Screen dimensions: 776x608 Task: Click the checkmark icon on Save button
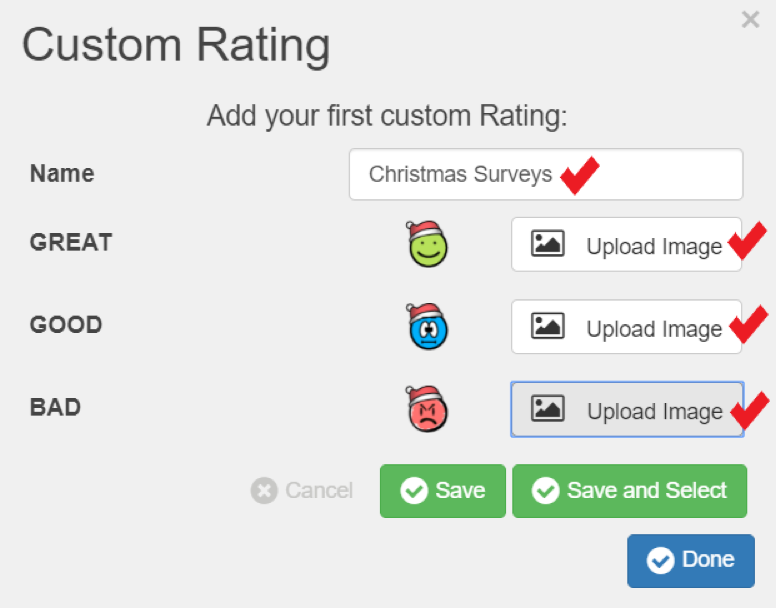[x=414, y=491]
